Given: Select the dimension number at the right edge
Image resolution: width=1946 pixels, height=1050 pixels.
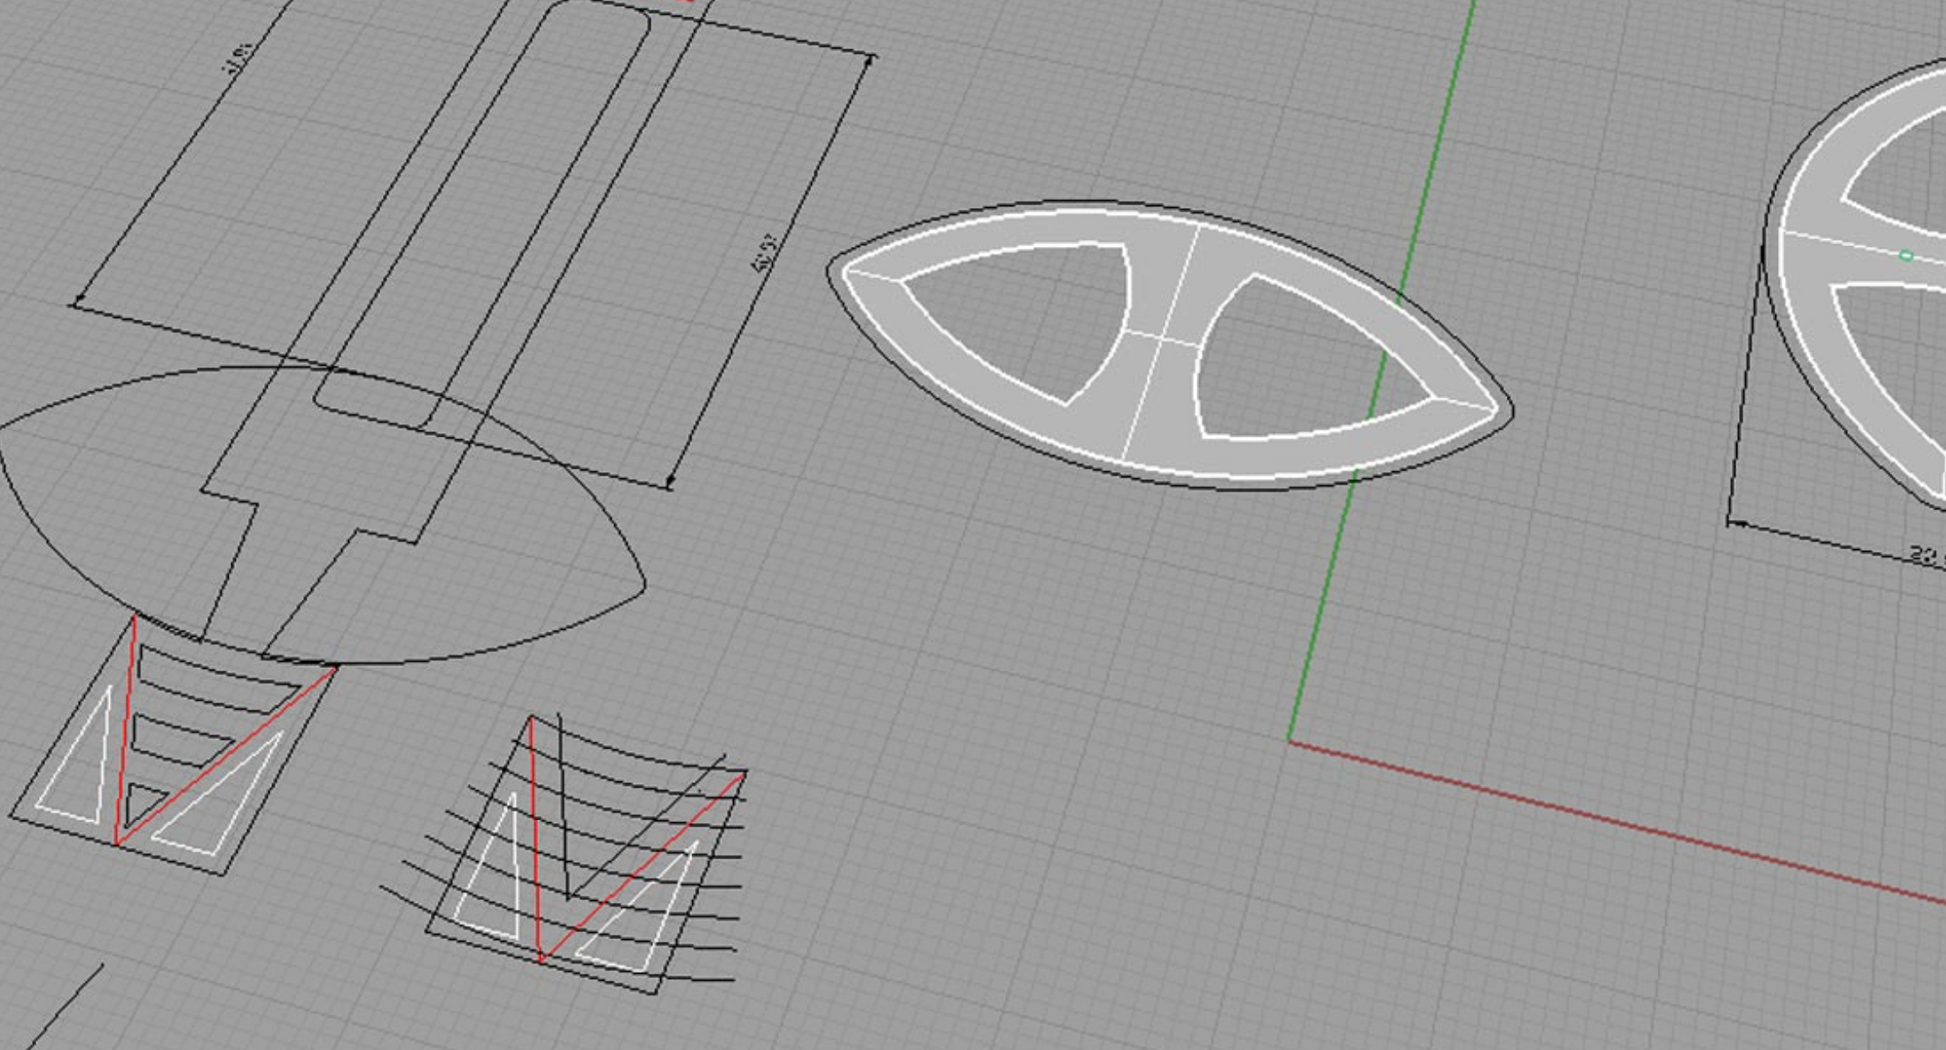Looking at the screenshot, I should 1926,555.
